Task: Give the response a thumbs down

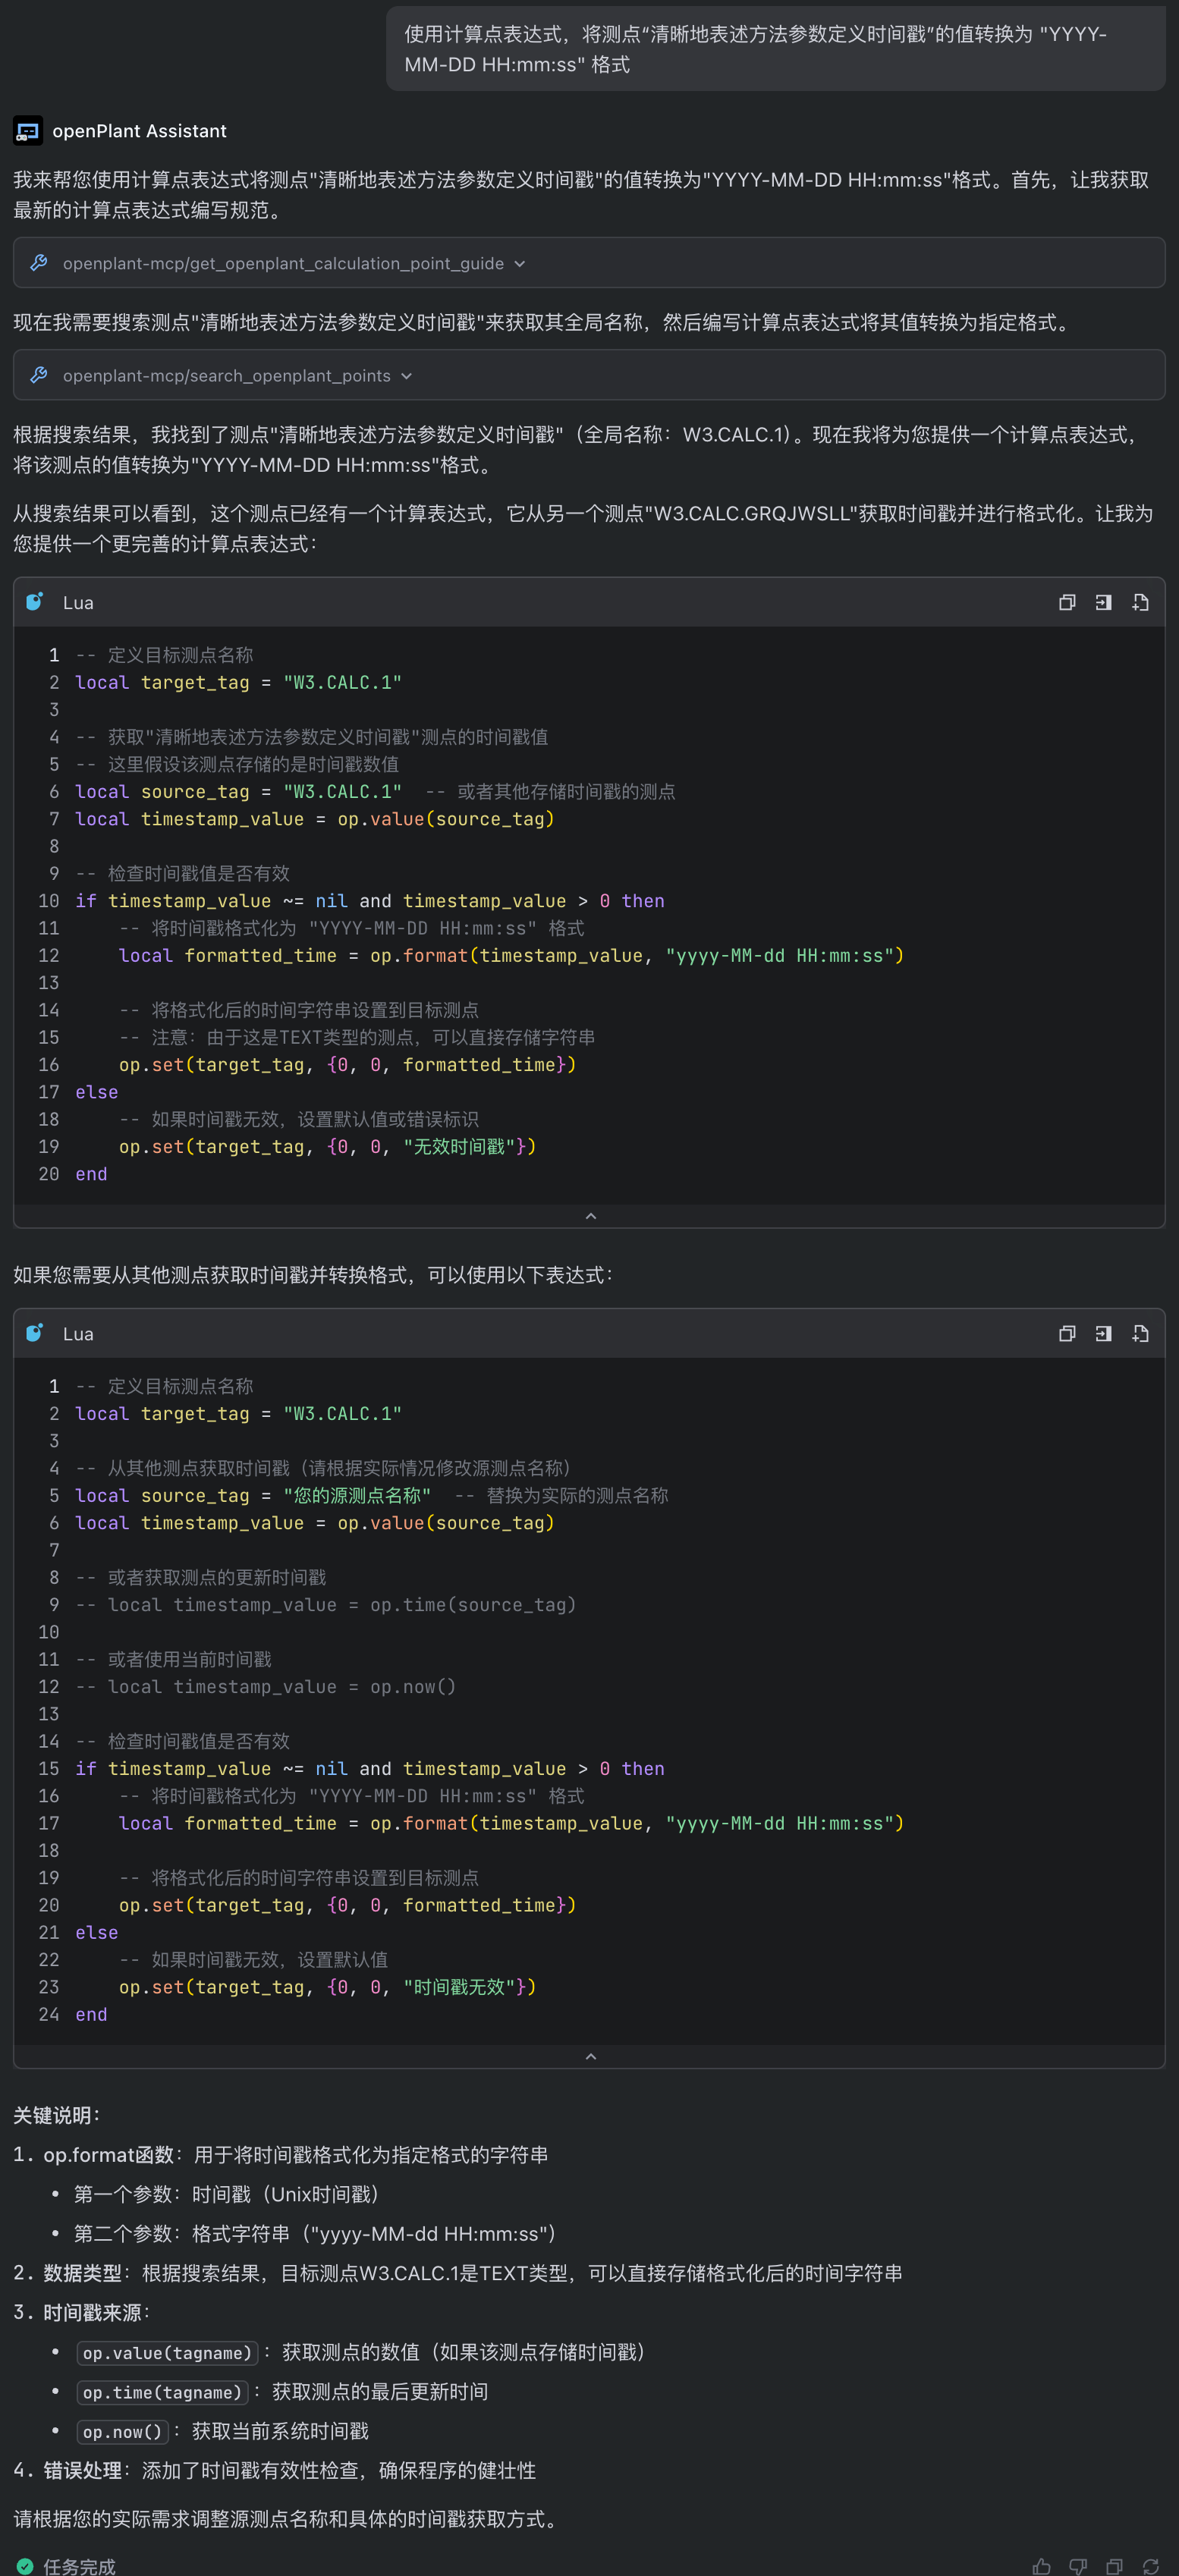Action: (1078, 2566)
